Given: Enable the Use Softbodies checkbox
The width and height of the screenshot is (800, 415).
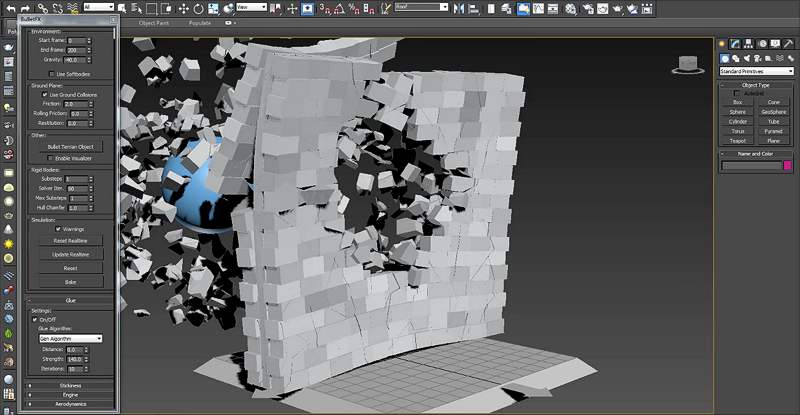Looking at the screenshot, I should 50,74.
